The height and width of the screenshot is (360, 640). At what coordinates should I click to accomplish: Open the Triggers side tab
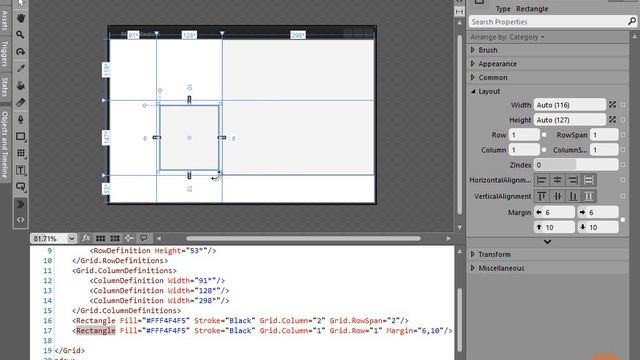4,53
